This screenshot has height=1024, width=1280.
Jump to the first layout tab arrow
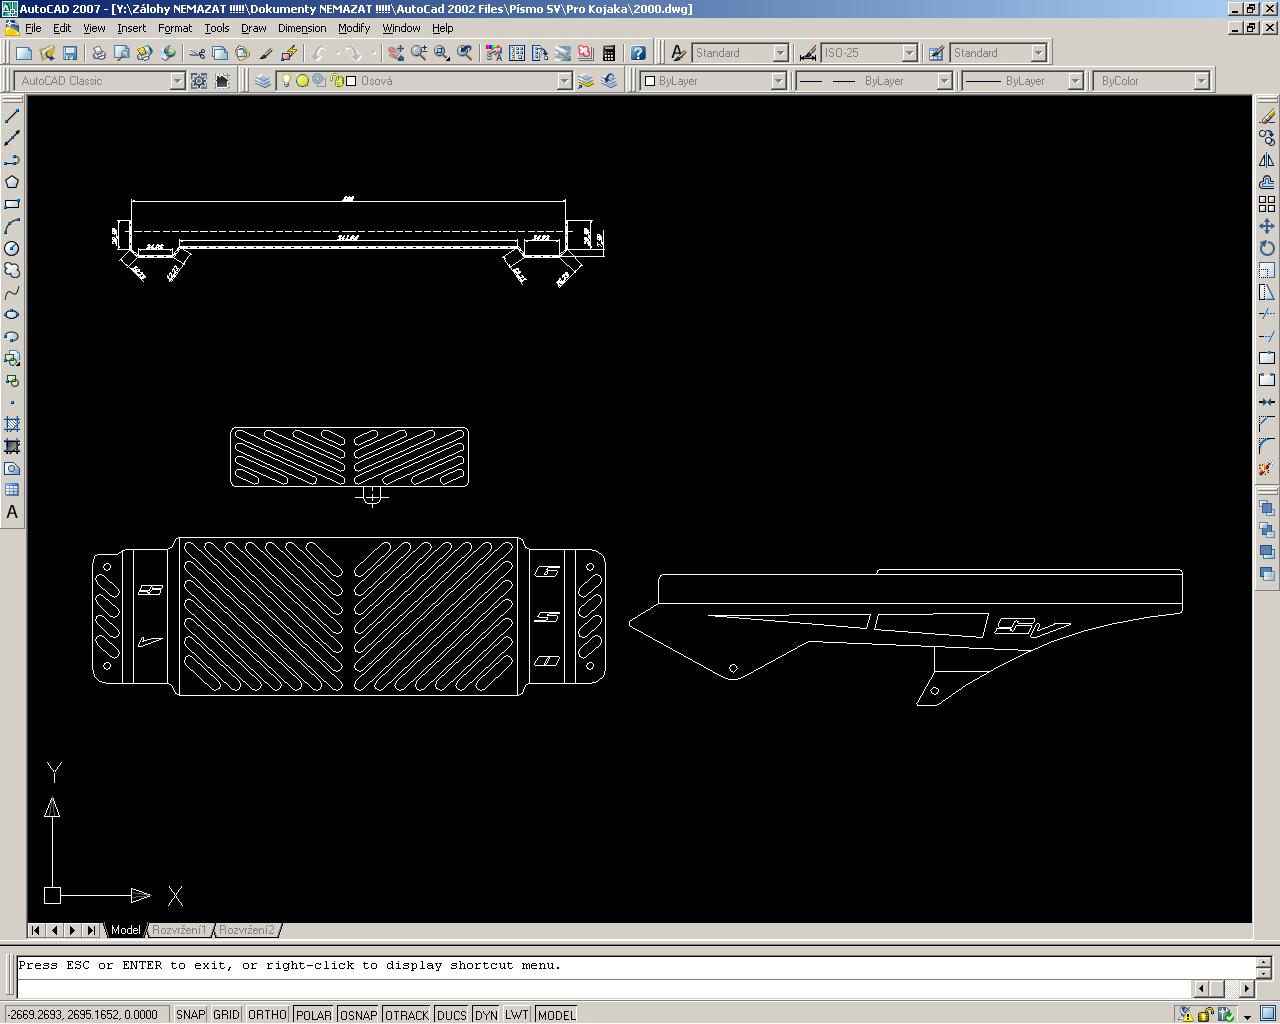[x=36, y=930]
